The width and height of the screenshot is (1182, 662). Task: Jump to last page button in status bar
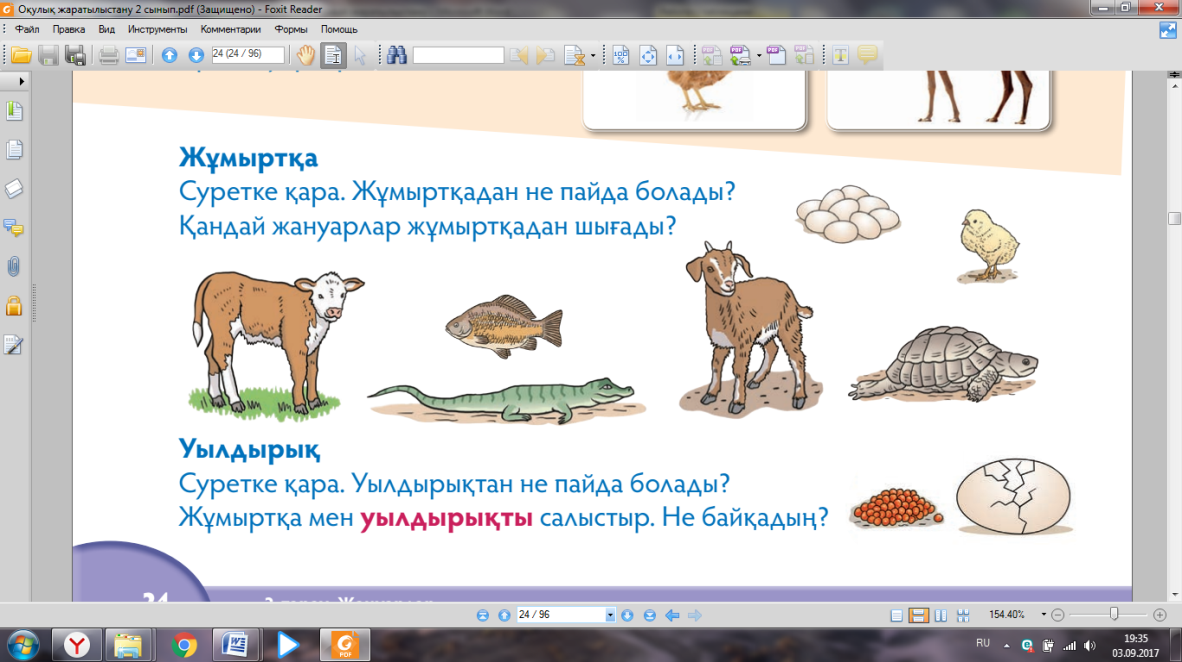(649, 615)
